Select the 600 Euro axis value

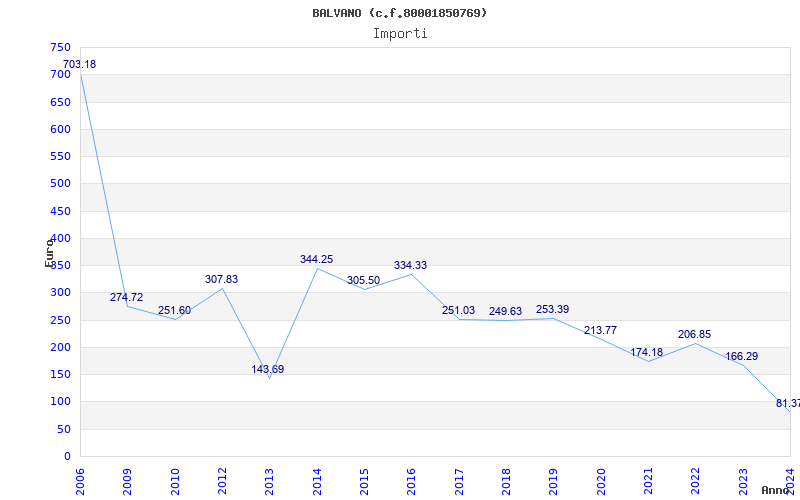click(x=60, y=129)
